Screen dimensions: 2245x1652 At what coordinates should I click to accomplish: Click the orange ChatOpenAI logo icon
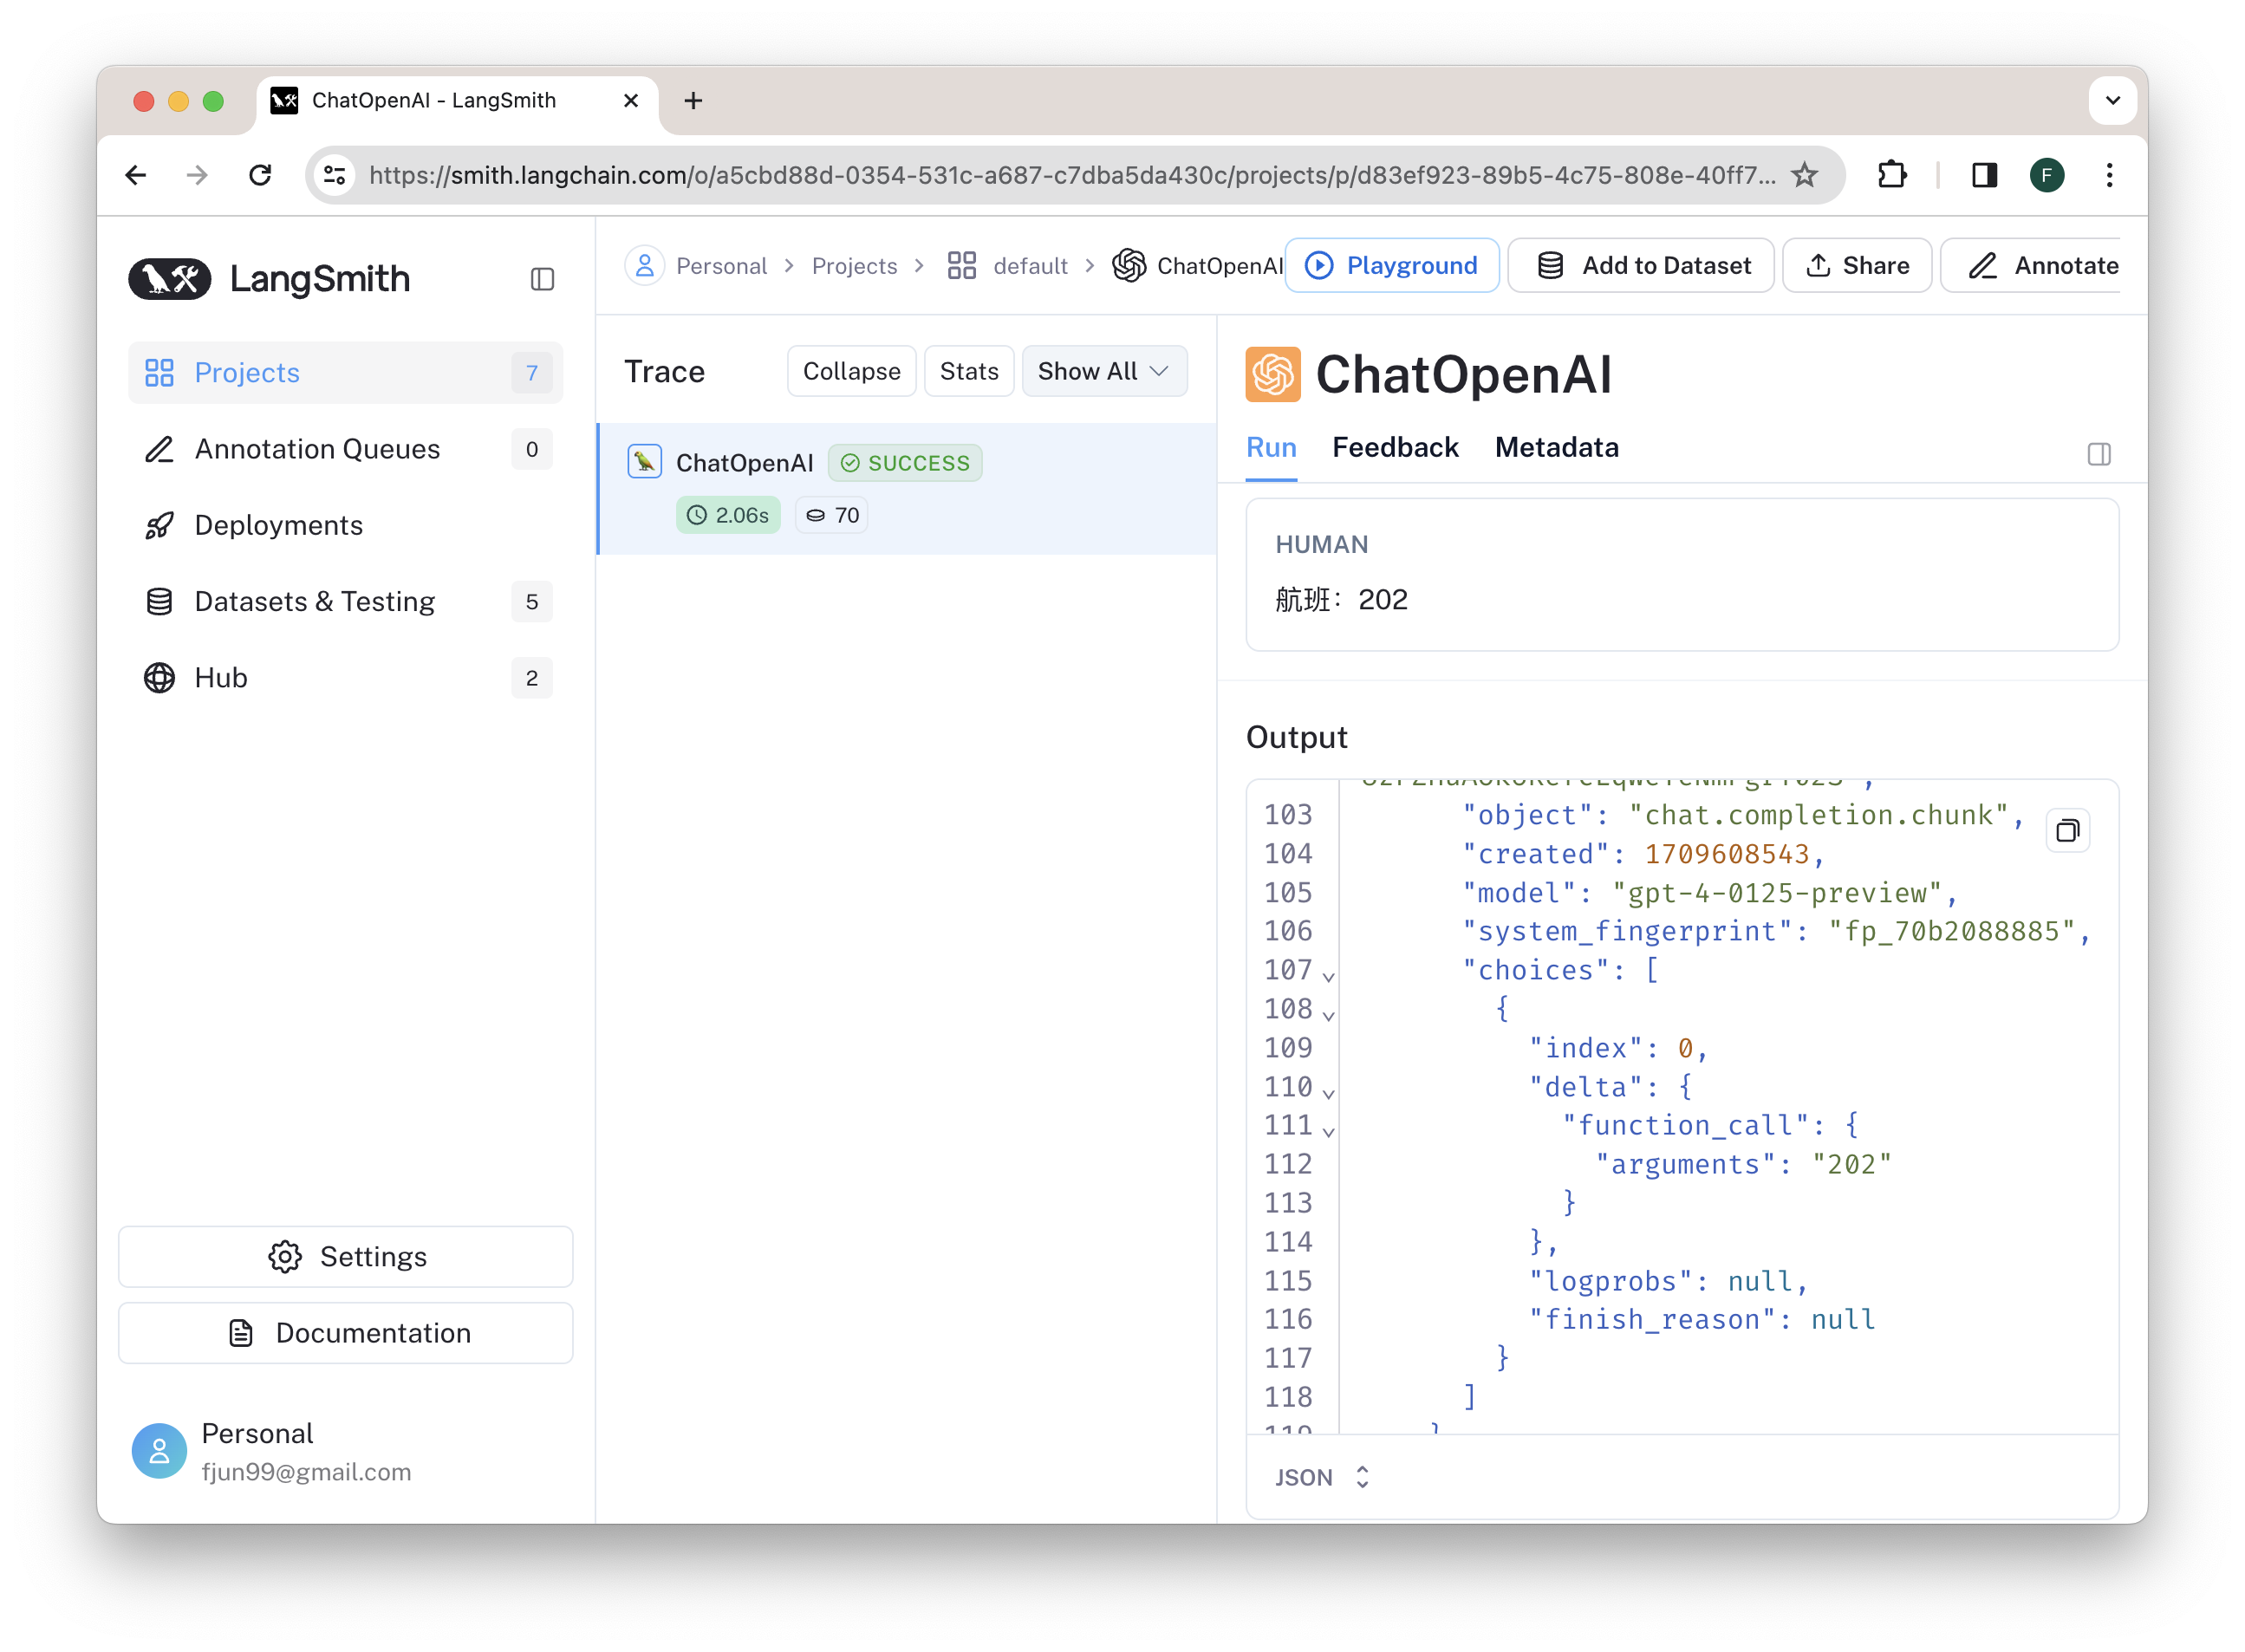pos(1272,374)
